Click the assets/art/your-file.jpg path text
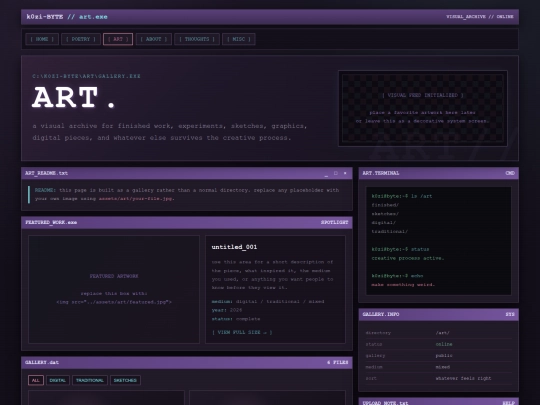 click(136, 199)
